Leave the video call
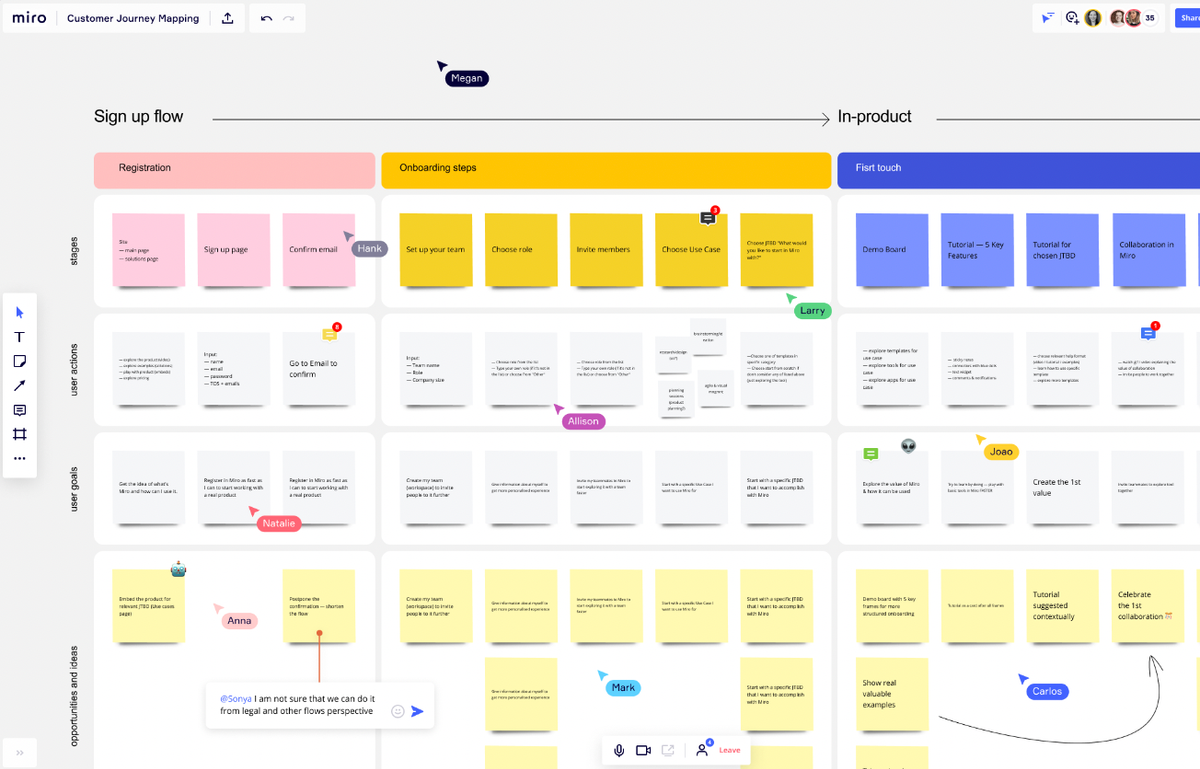Screen dimensions: 1200x769 [730, 750]
